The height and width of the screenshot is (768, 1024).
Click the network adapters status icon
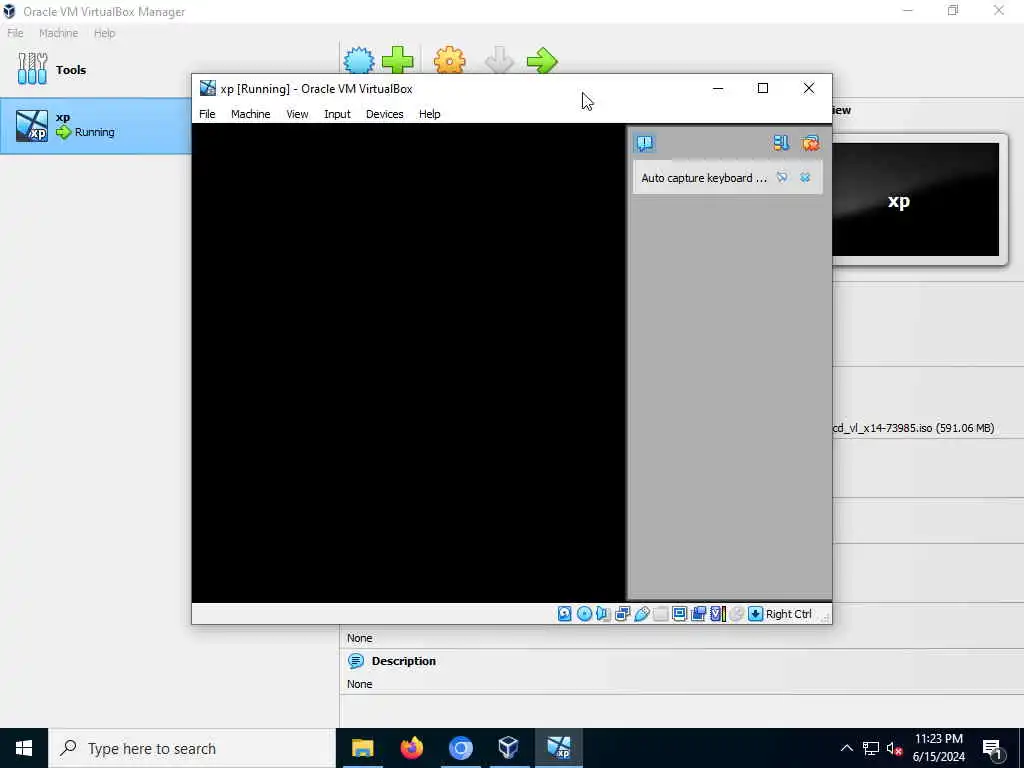[x=622, y=614]
